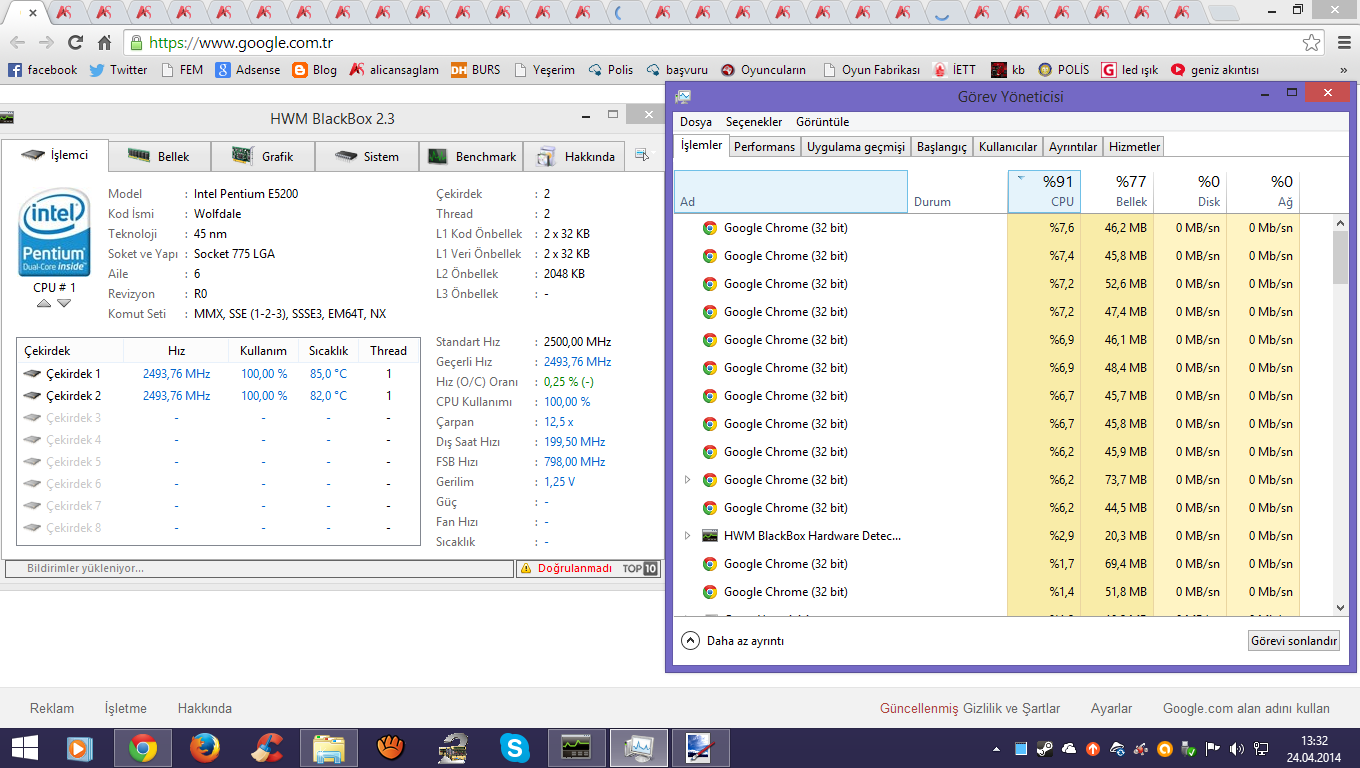Viewport: 1360px width, 768px height.
Task: Collapse details via Daha az ayrıntı
Action: click(x=732, y=641)
